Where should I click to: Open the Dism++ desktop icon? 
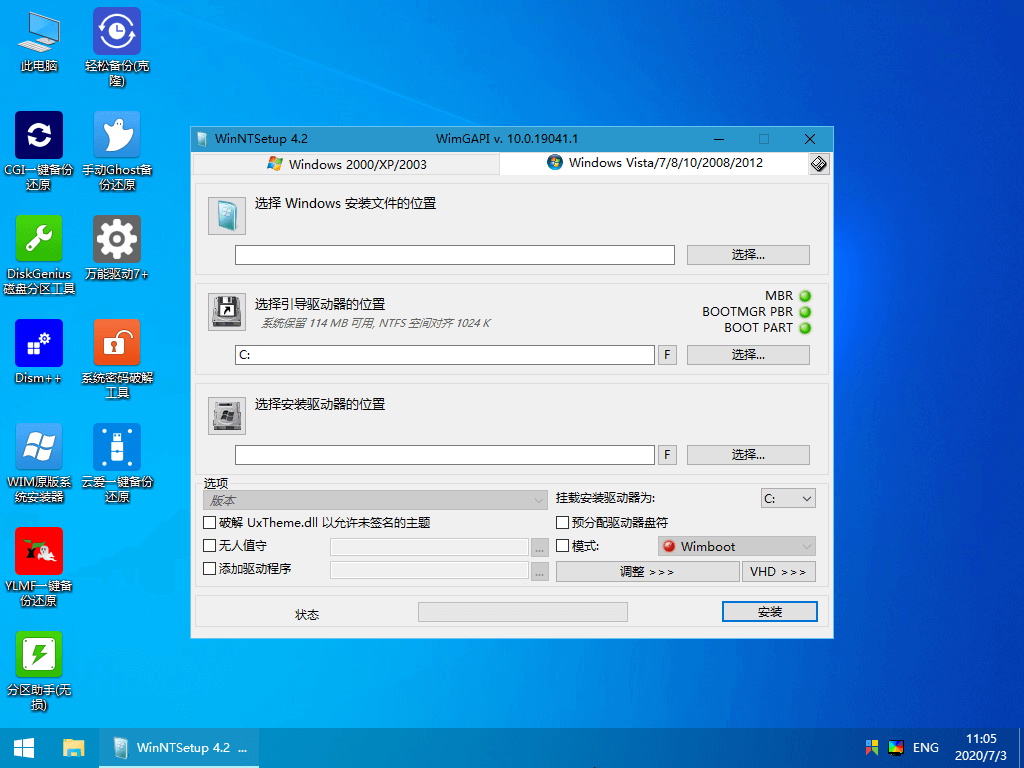(x=39, y=344)
